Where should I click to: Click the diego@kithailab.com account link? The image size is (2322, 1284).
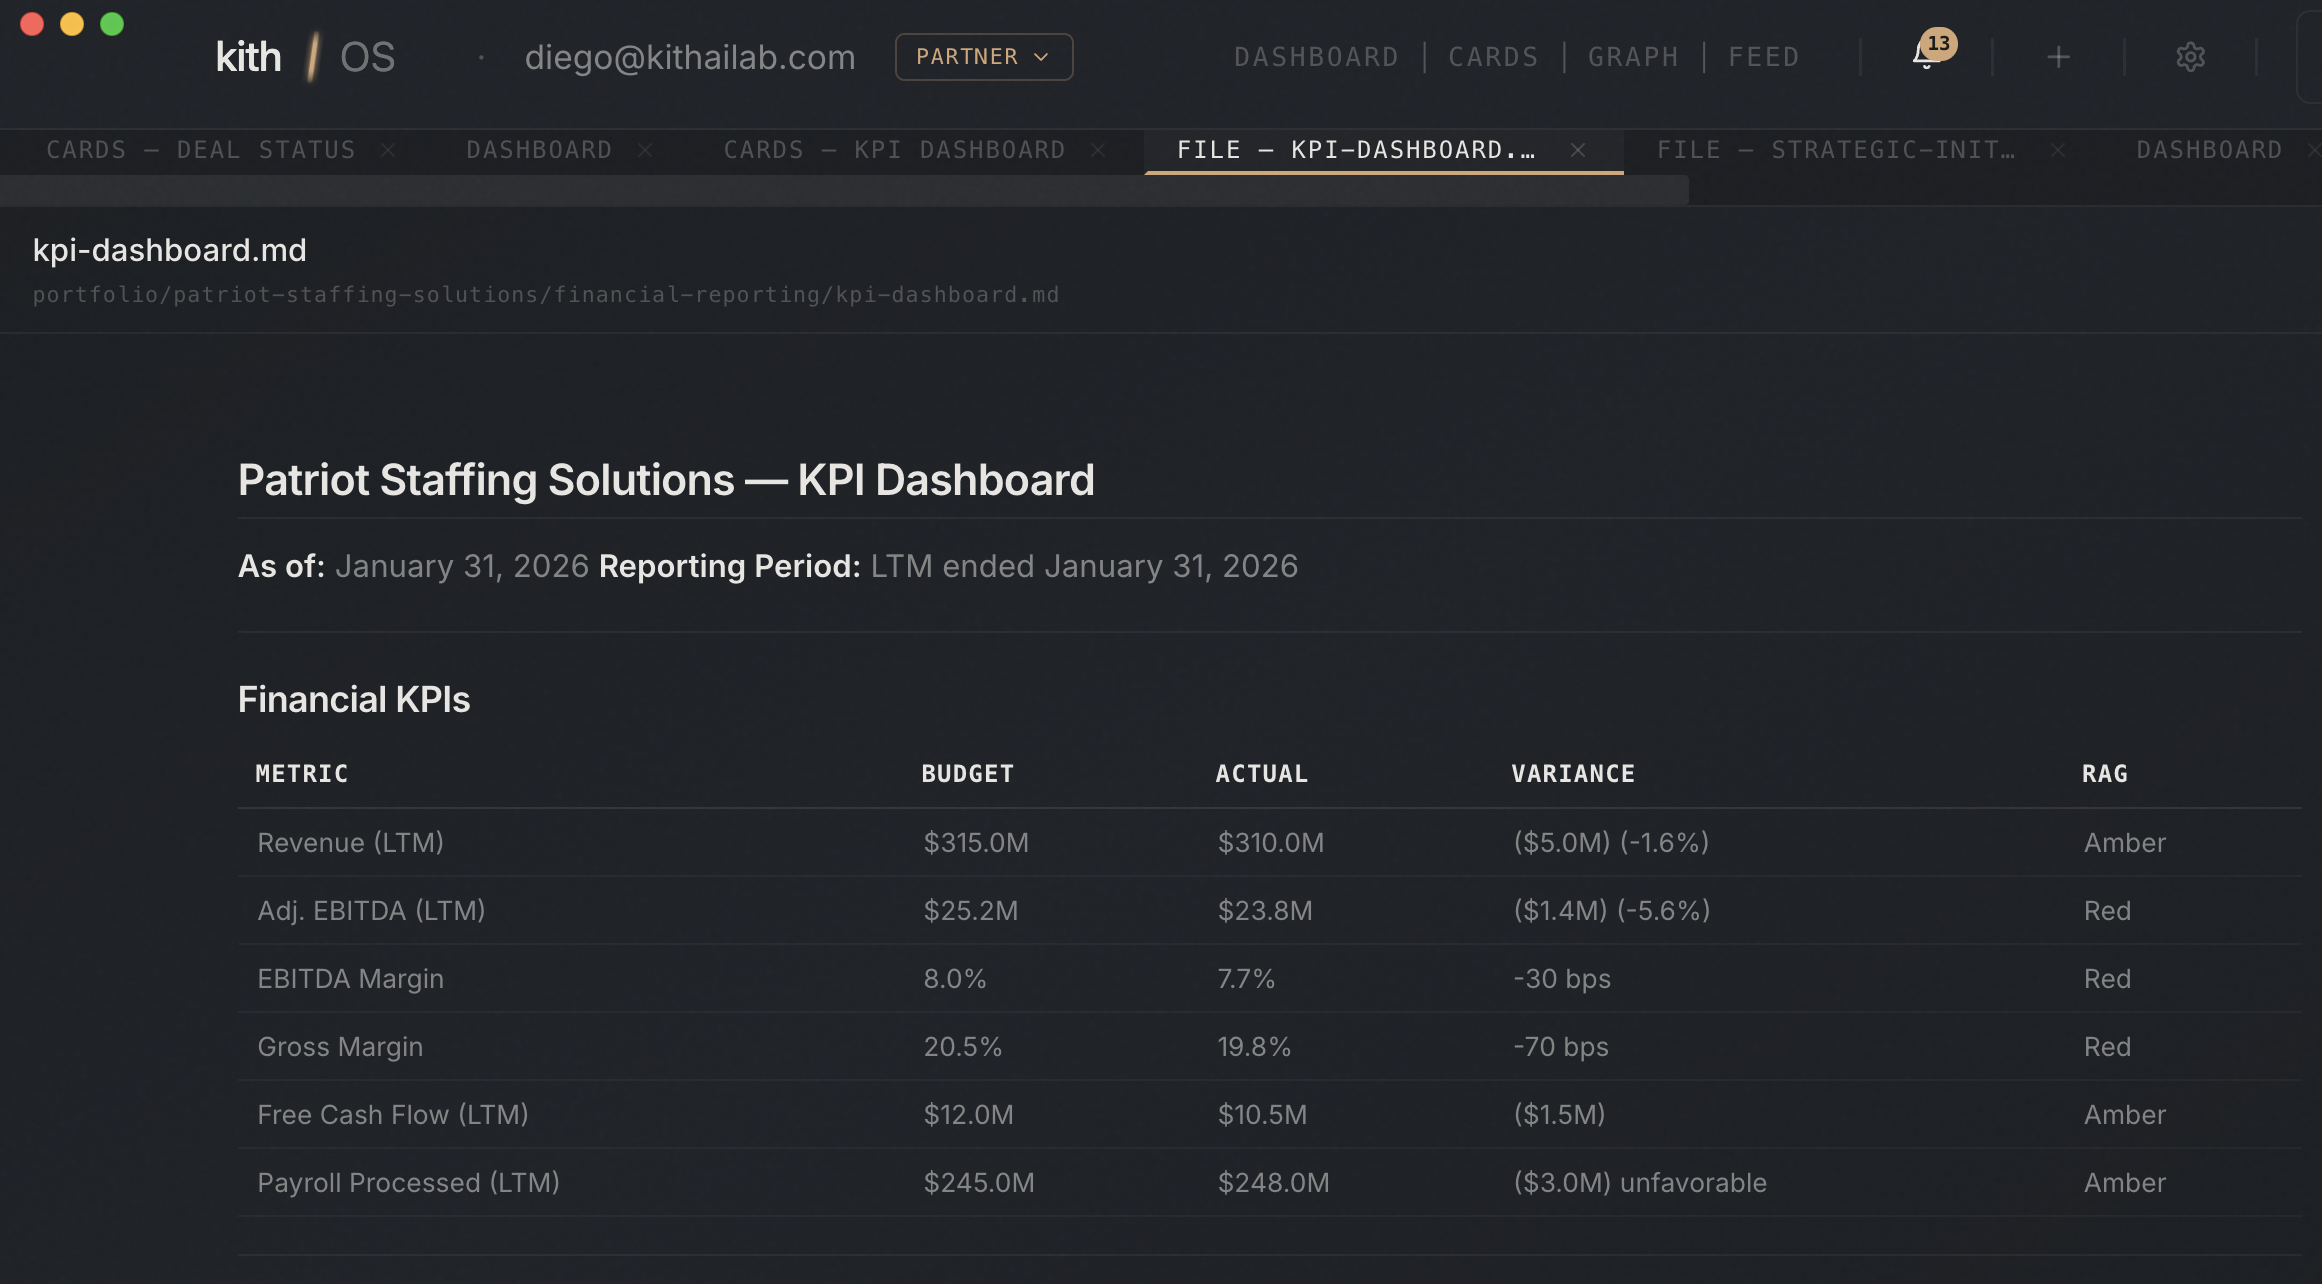tap(690, 57)
